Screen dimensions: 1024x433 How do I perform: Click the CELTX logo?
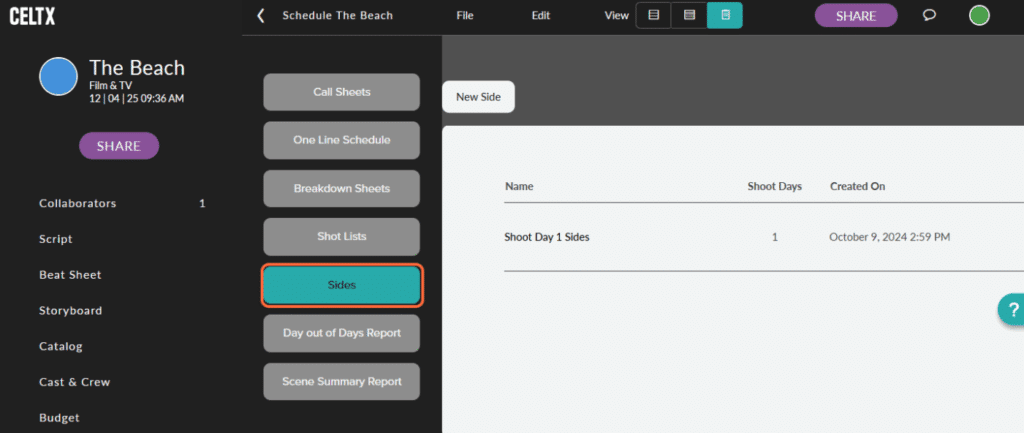(32, 17)
